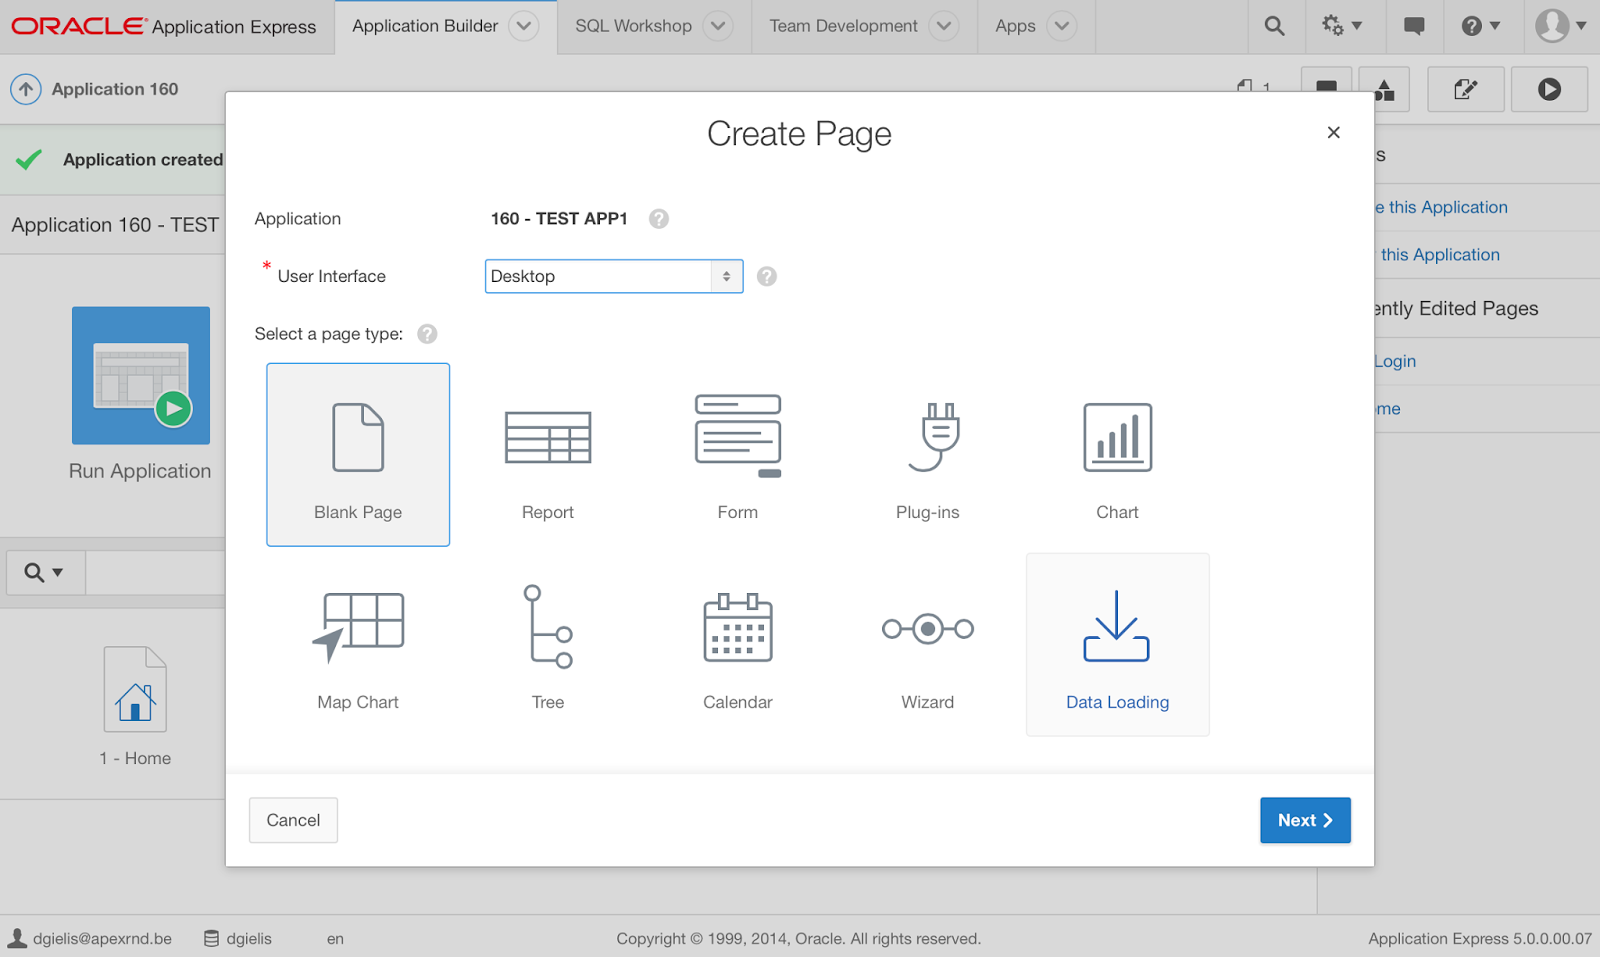Open the search icon in header
This screenshot has height=957, width=1600.
click(x=1274, y=26)
